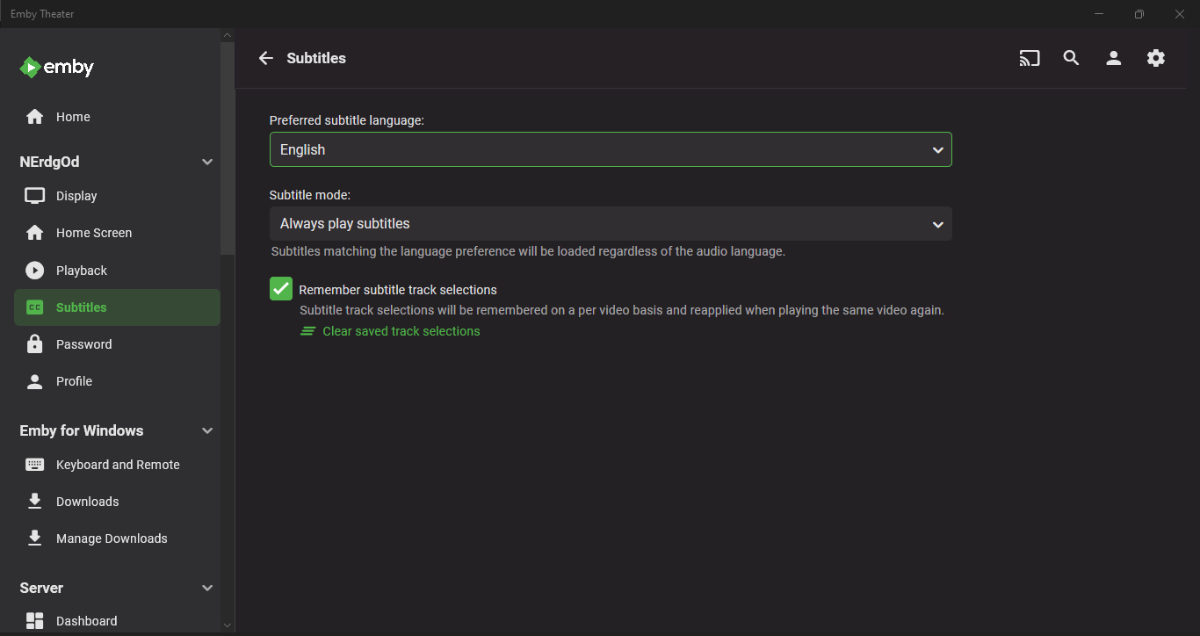
Task: Open the user profile icon in header
Action: (1113, 58)
